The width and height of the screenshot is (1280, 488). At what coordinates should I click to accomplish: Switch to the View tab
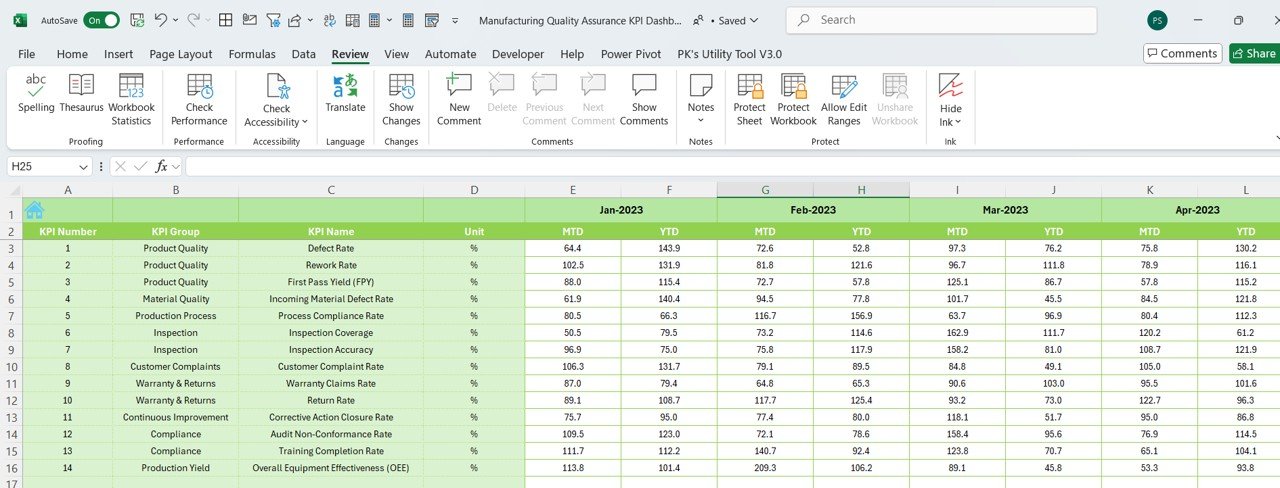pos(396,54)
